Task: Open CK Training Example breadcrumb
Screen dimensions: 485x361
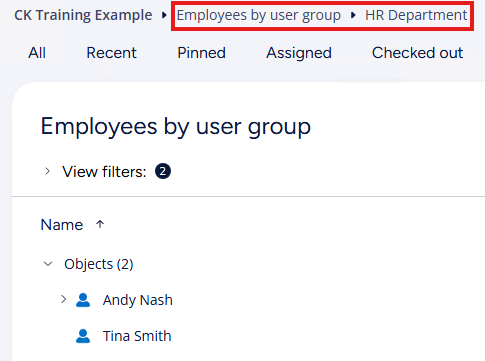Action: click(x=83, y=15)
